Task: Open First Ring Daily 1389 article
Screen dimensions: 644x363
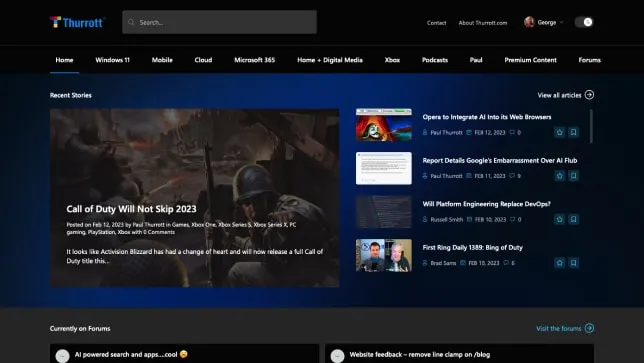Action: click(472, 248)
